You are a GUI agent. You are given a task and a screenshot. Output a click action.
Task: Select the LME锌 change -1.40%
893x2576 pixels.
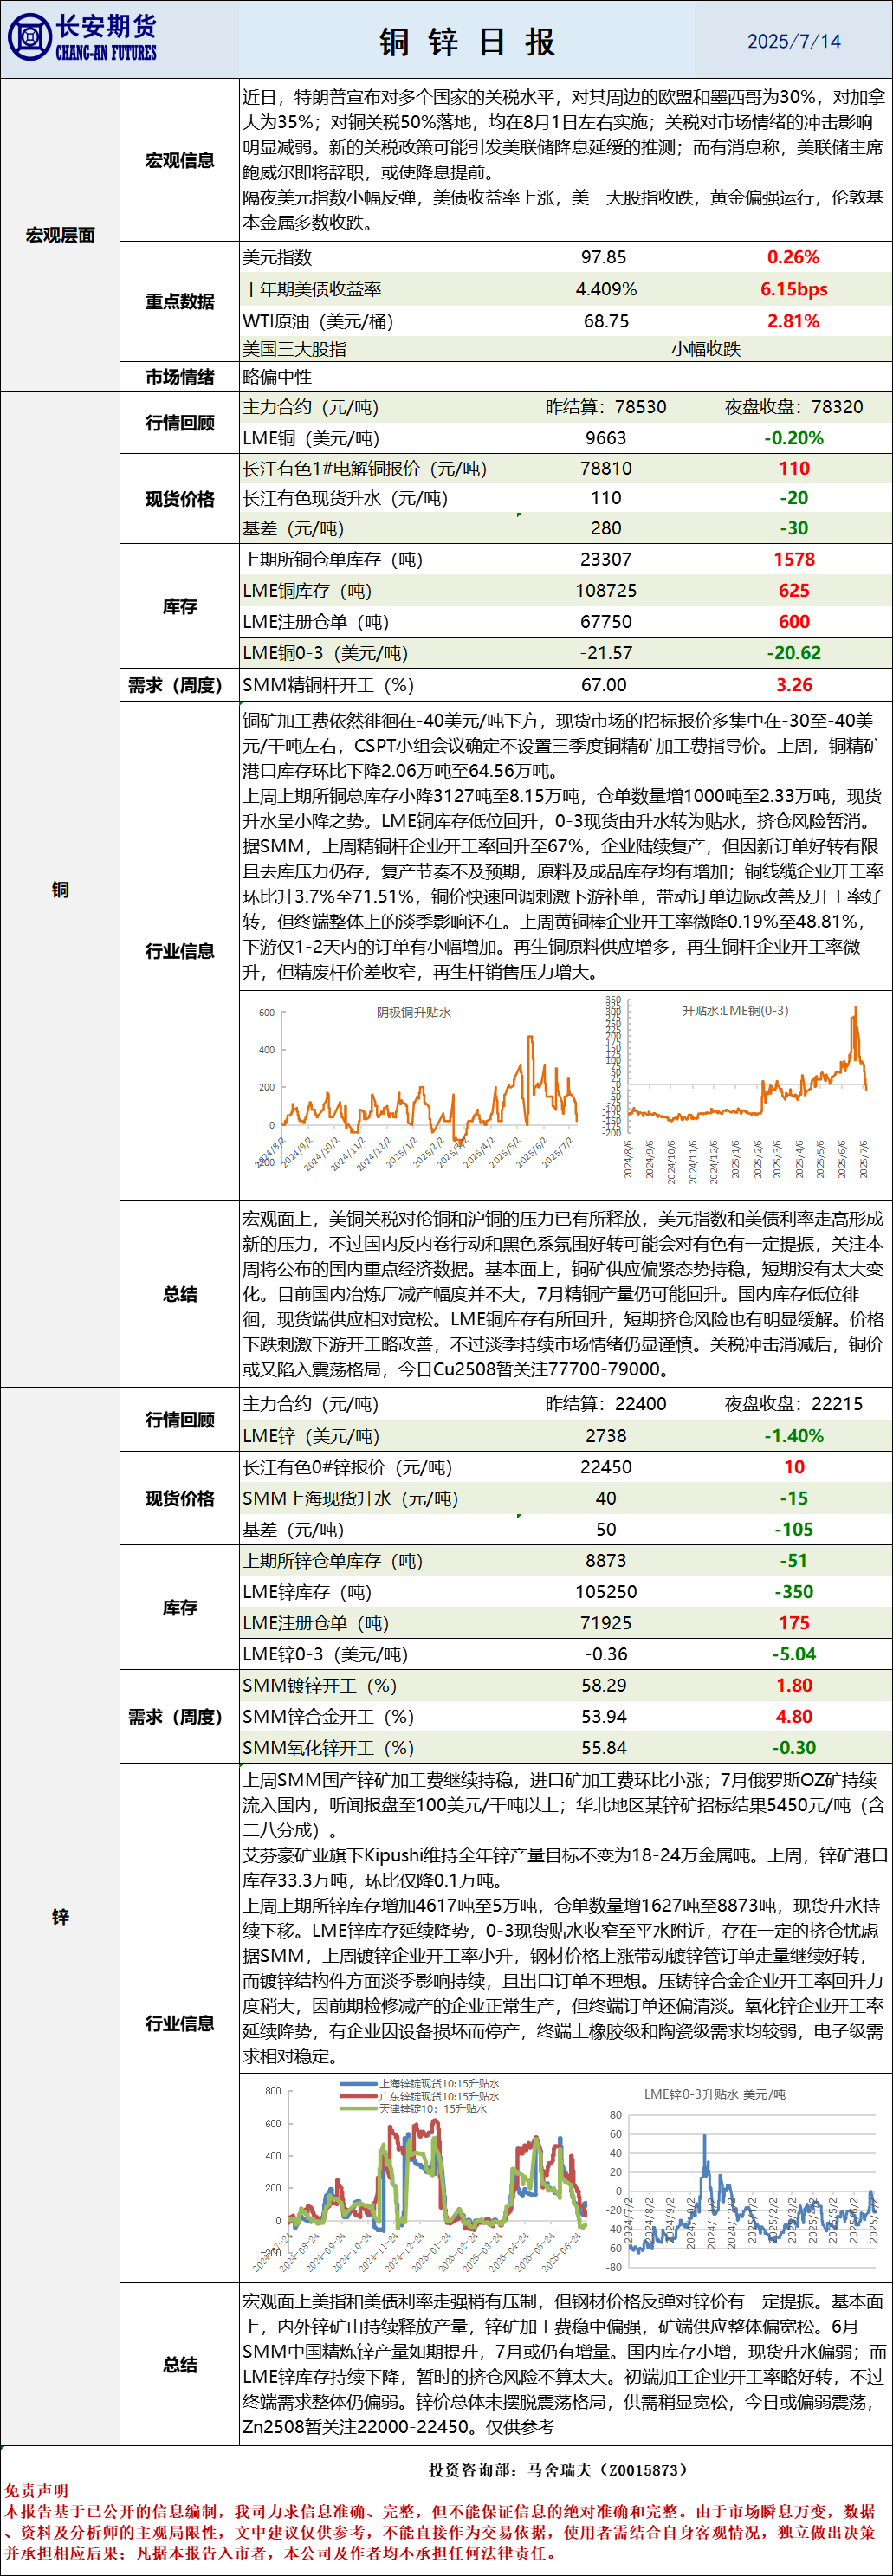794,1436
